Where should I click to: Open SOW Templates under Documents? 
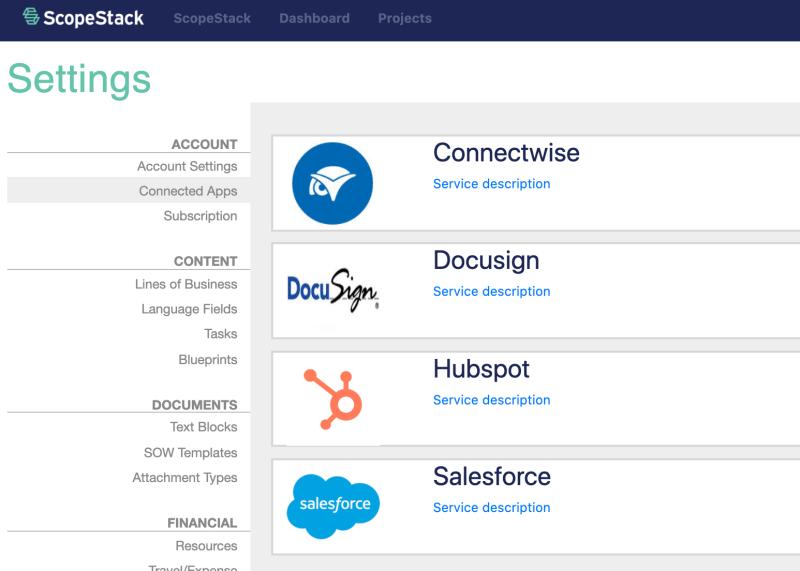click(x=190, y=453)
